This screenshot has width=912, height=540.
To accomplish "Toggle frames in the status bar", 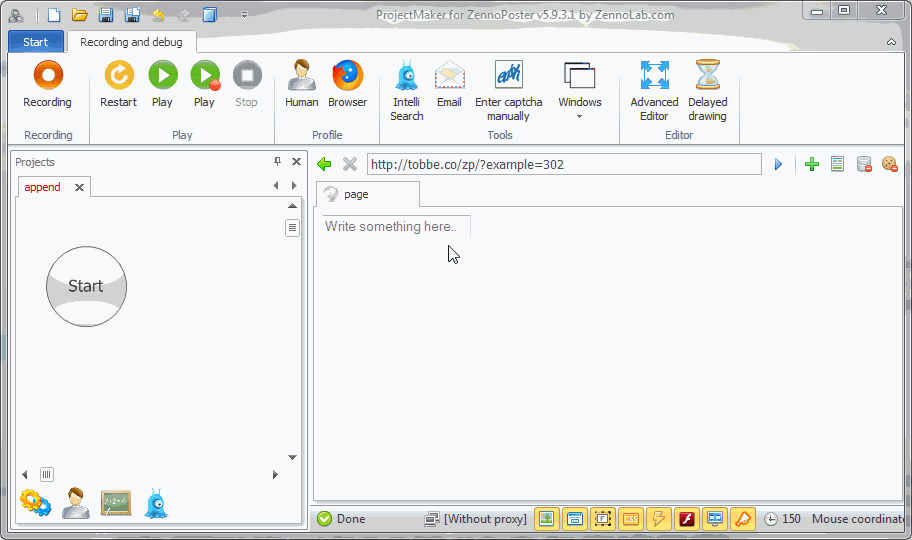I will point(603,518).
